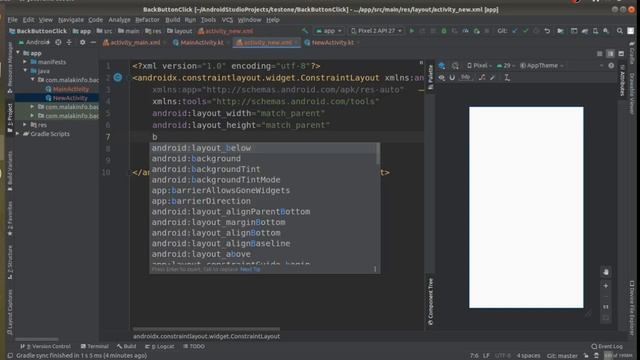Click the gutter icon on line 2
640x360 pixels.
pyautogui.click(x=118, y=78)
